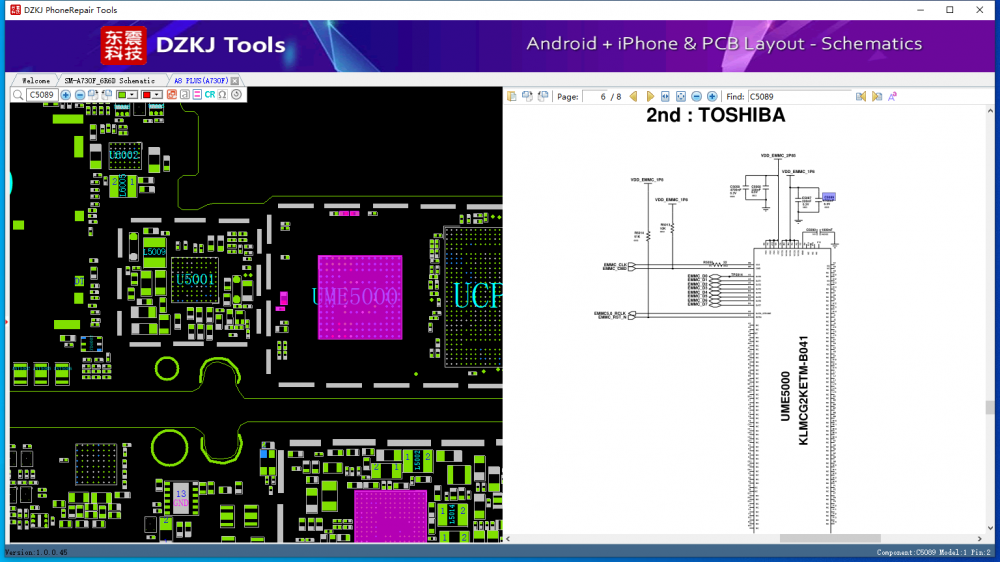The height and width of the screenshot is (562, 1000).
Task: Click the omega resistance icon
Action: pos(222,95)
